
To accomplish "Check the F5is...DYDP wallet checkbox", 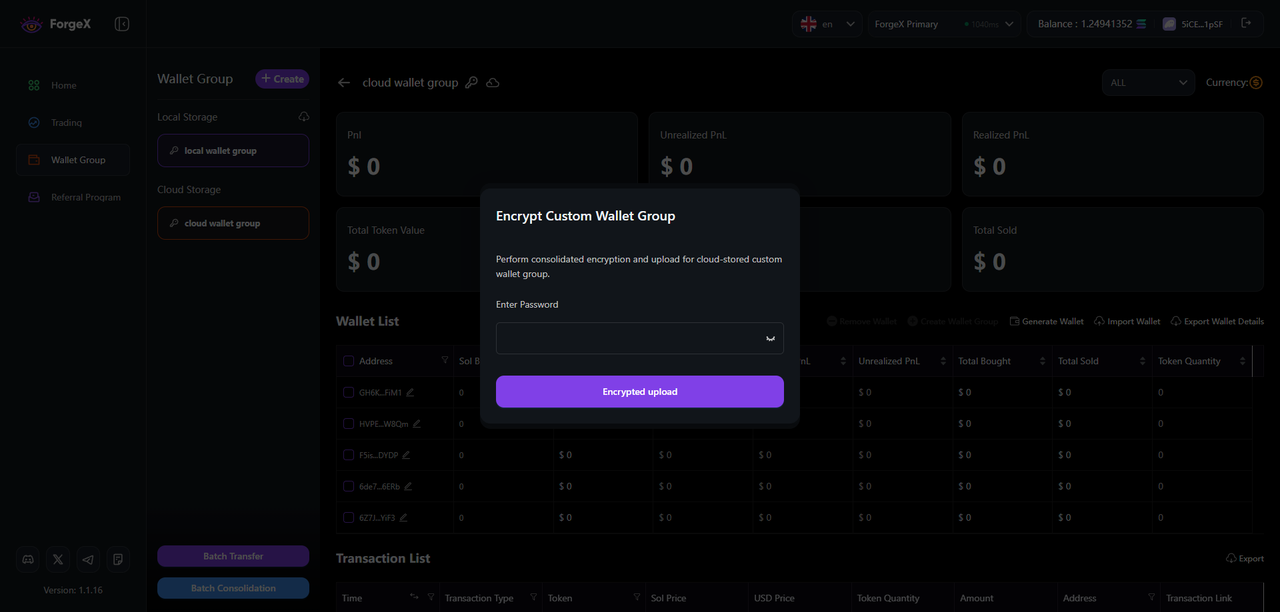I will click(x=349, y=455).
